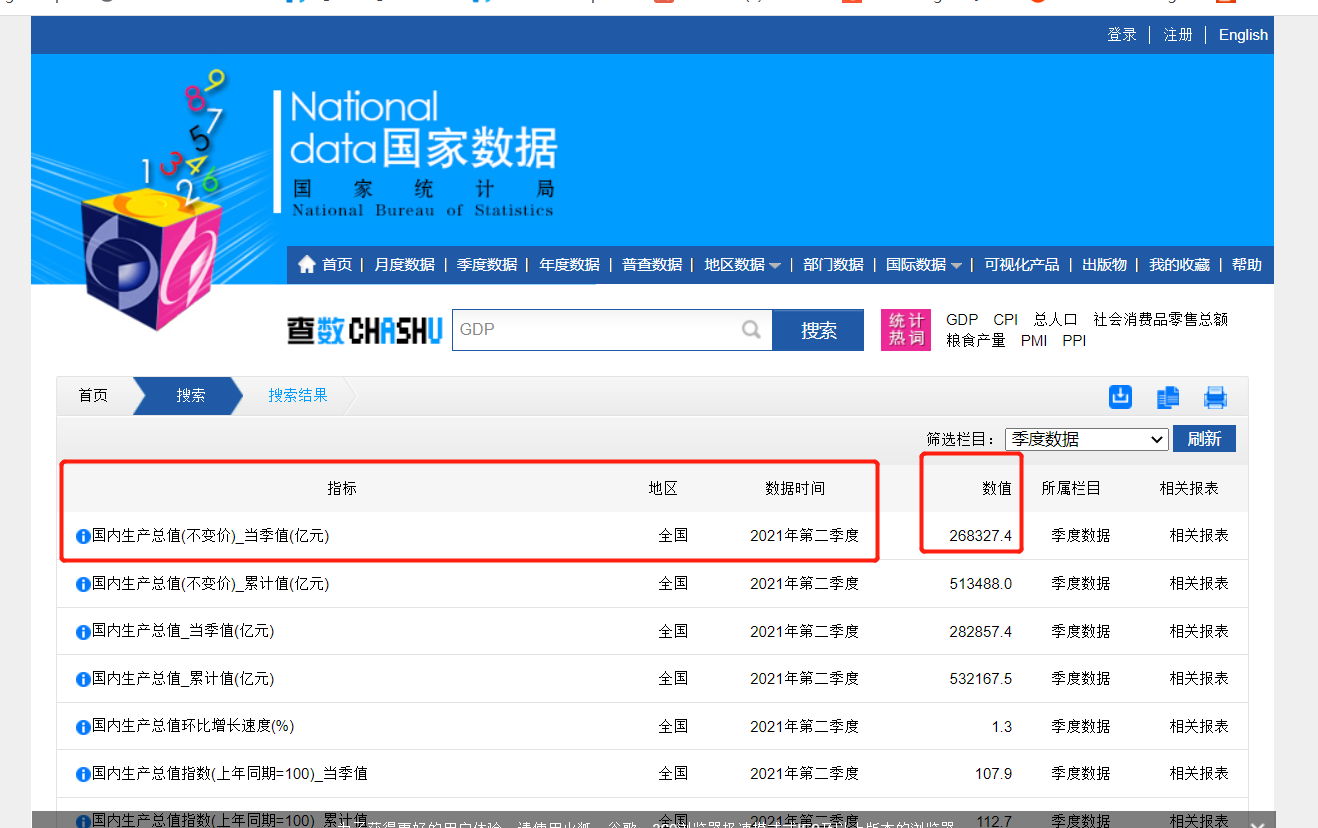Click CPI hot word link
The height and width of the screenshot is (828, 1318).
tap(1006, 320)
